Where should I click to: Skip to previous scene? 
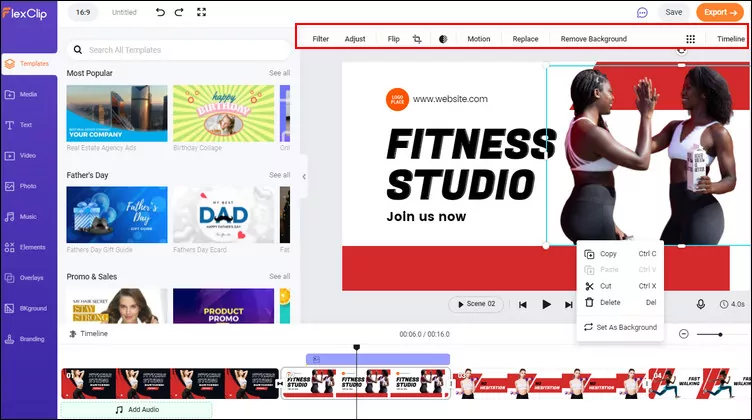523,304
